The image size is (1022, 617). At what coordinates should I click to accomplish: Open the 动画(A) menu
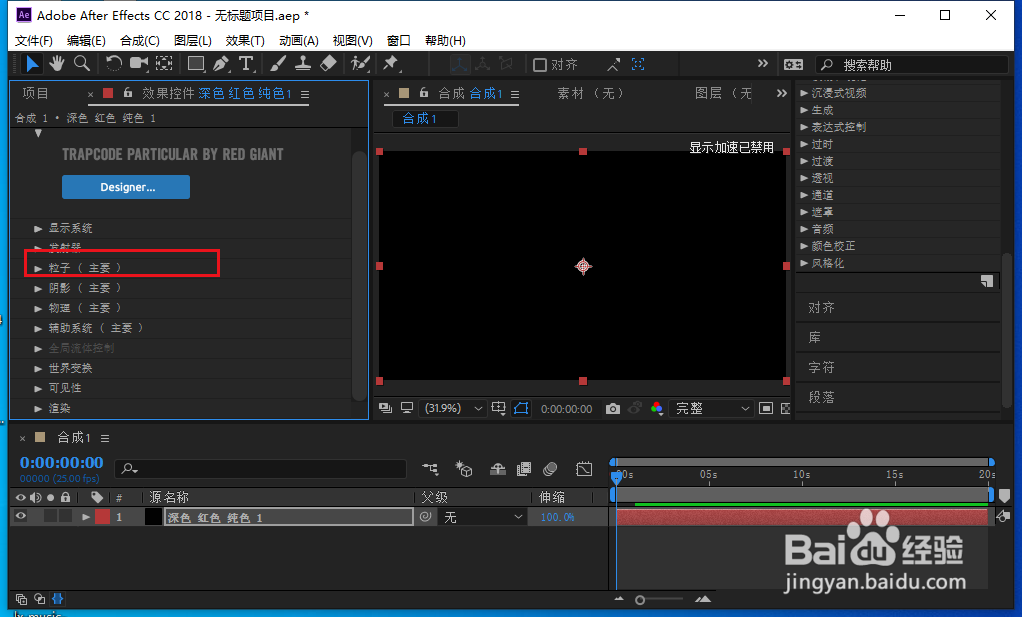299,40
